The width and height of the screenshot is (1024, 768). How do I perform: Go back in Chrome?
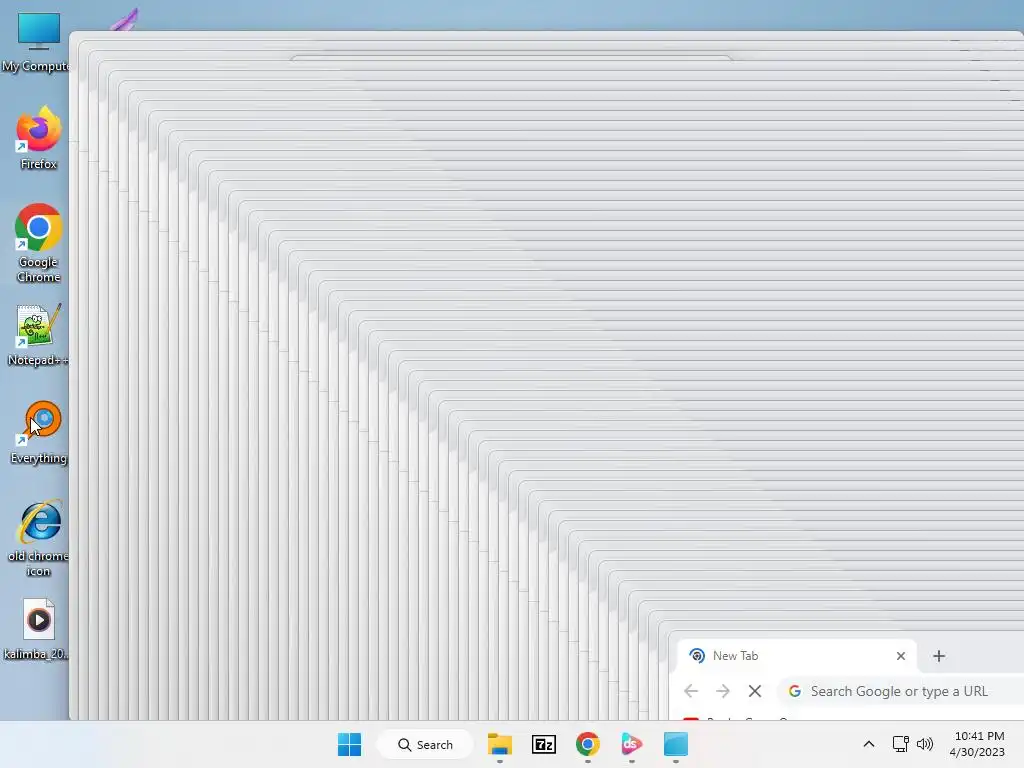[x=691, y=691]
